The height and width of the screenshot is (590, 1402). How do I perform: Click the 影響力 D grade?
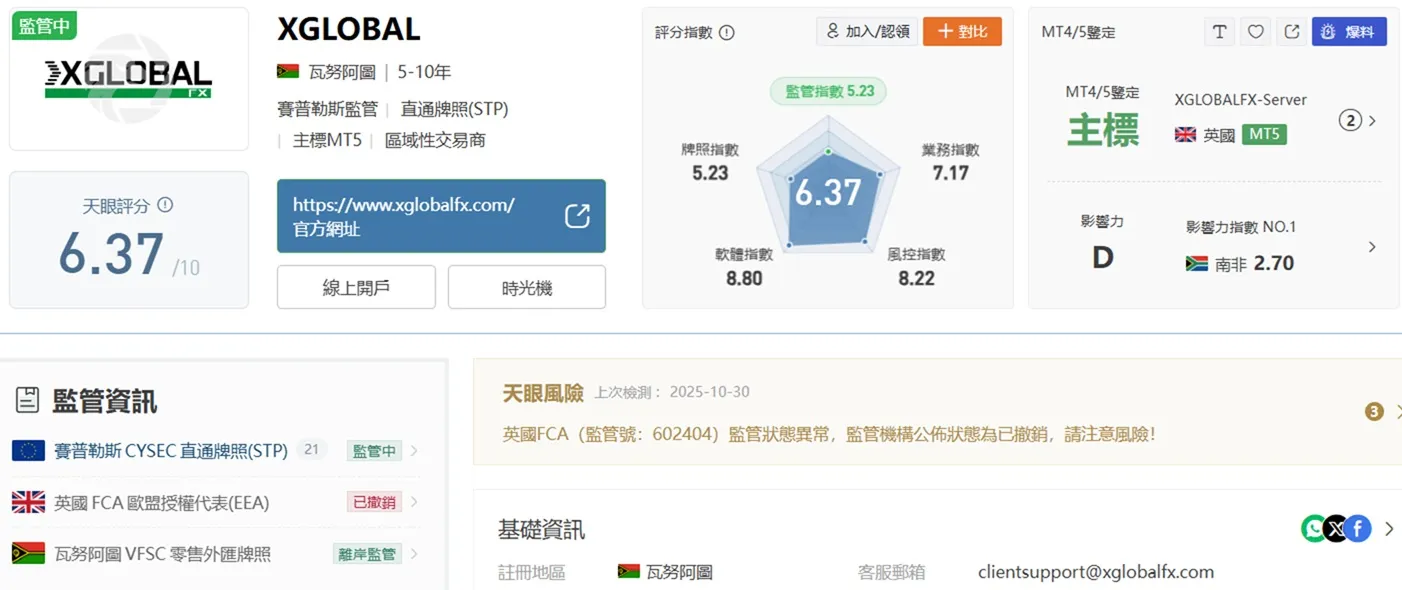(x=1102, y=257)
